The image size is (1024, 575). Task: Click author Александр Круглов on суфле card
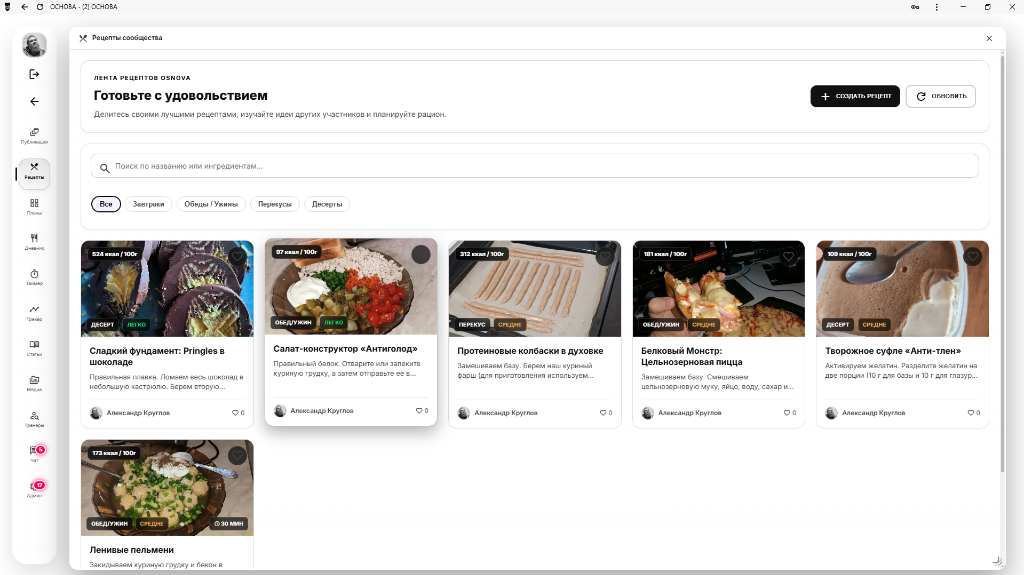coord(873,413)
